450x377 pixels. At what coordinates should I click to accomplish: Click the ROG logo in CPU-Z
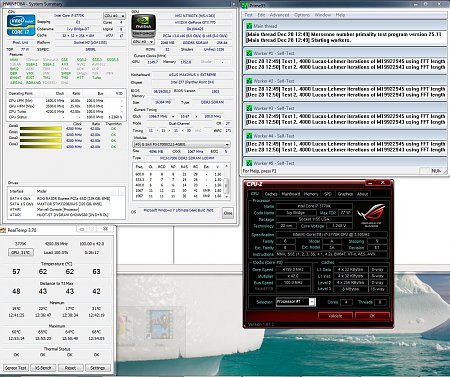(371, 216)
